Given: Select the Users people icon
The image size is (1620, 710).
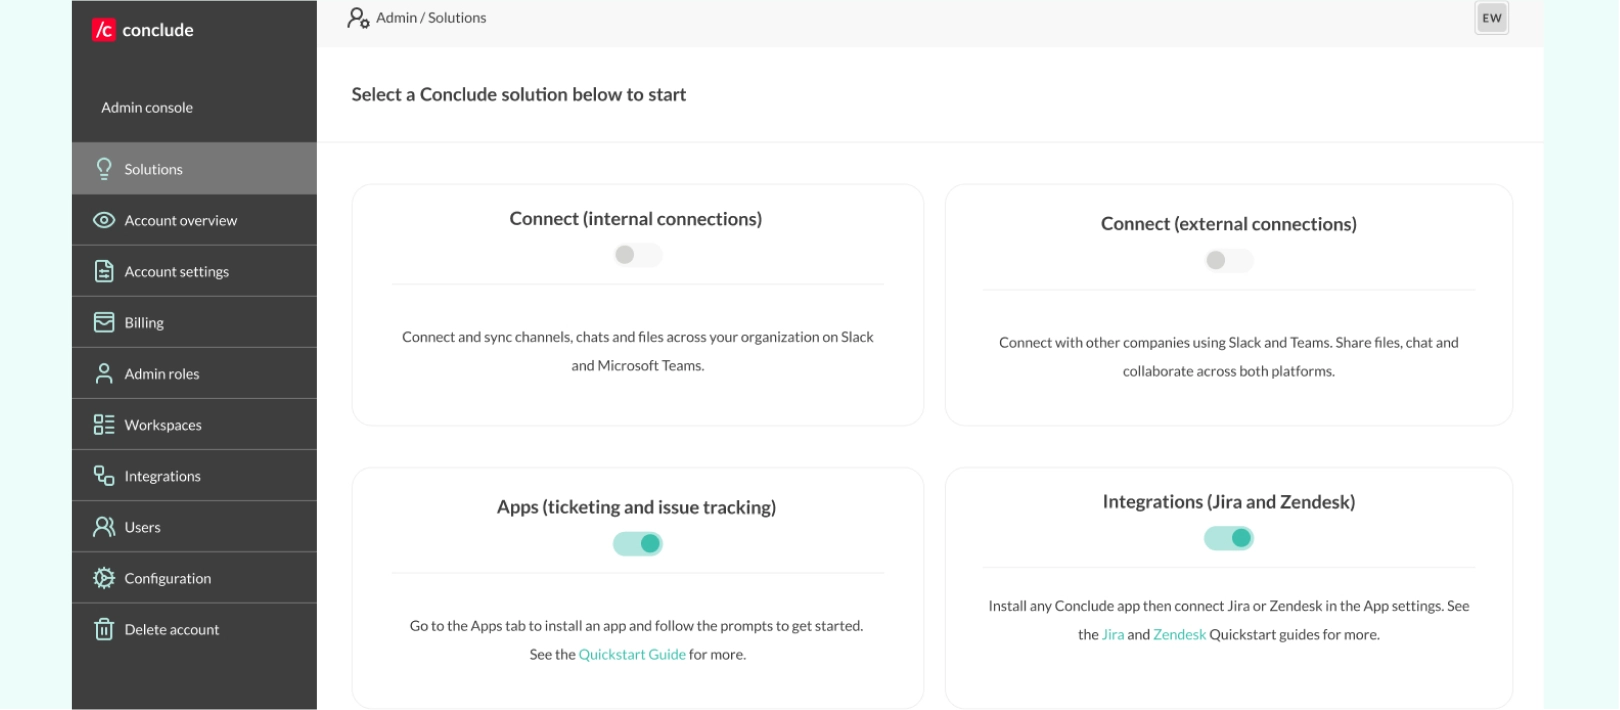Looking at the screenshot, I should [103, 526].
